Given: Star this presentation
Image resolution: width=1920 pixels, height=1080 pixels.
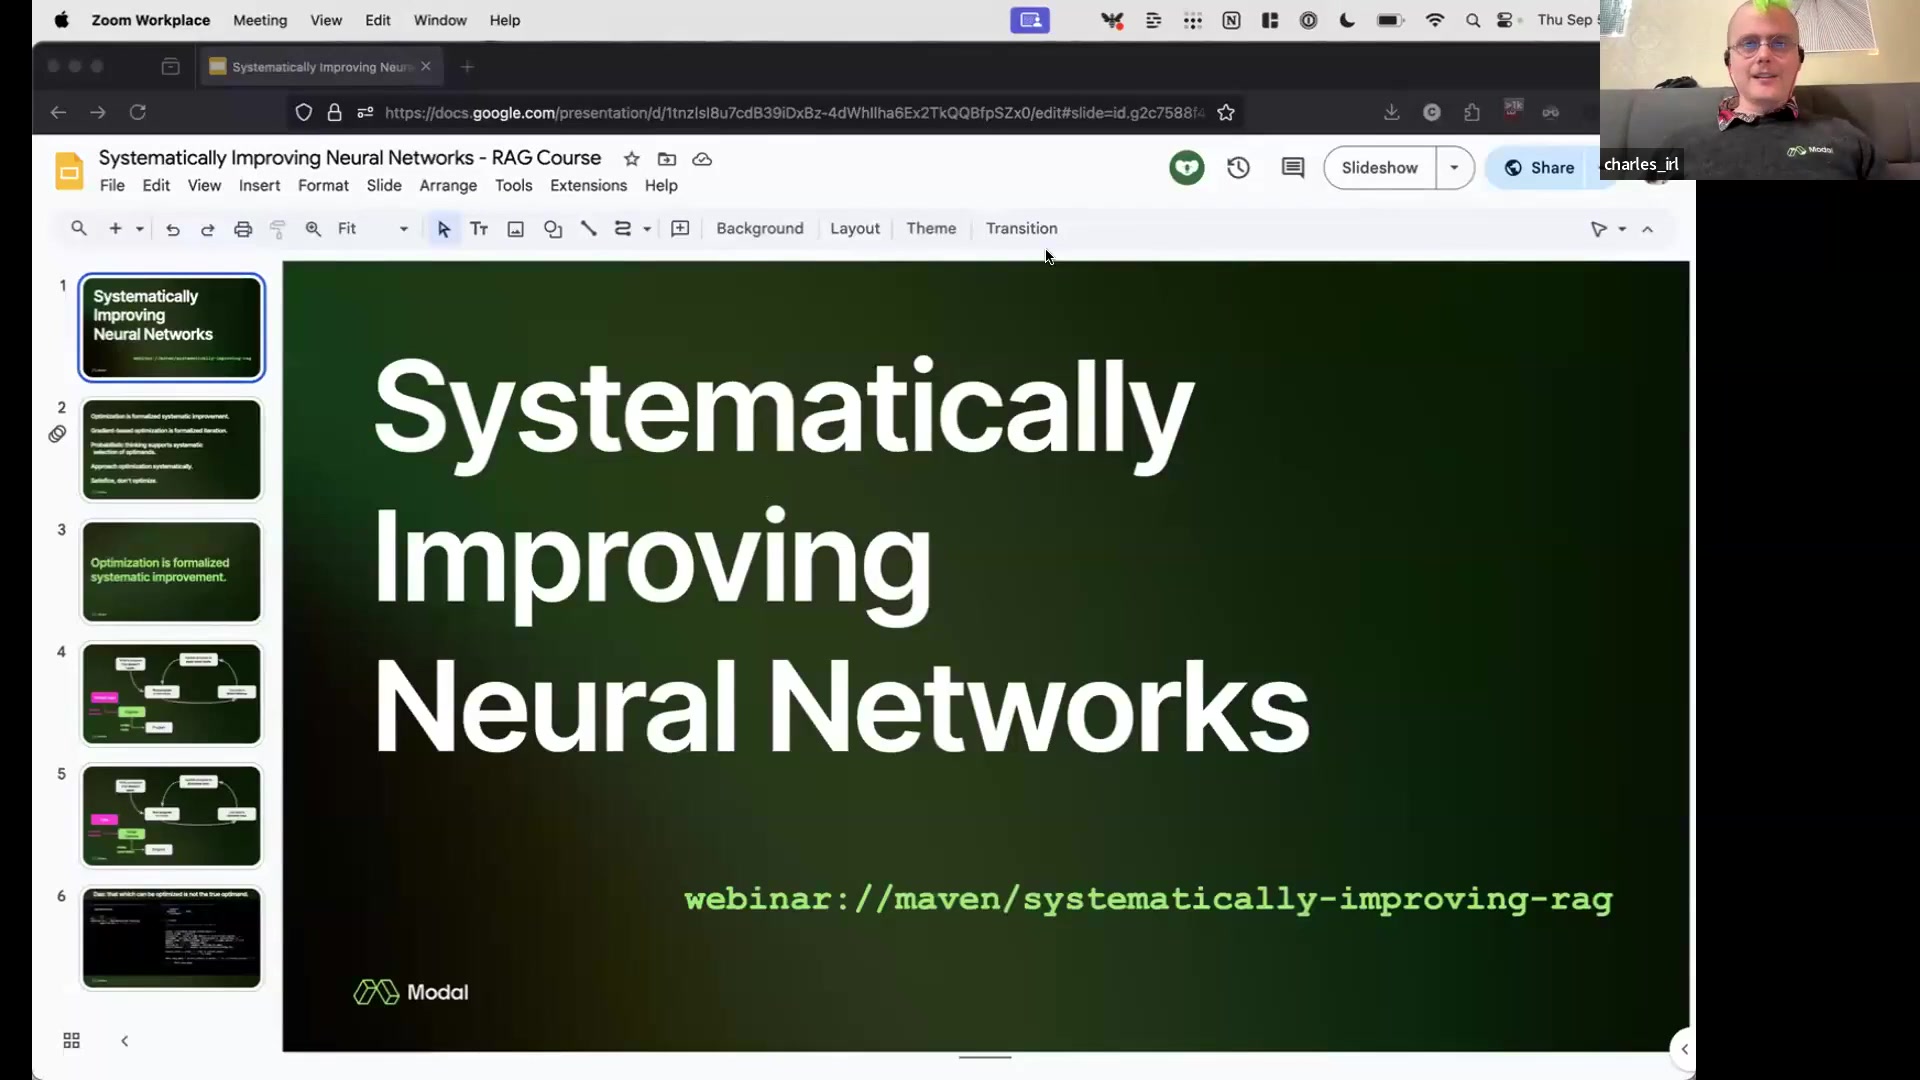Looking at the screenshot, I should 631,159.
